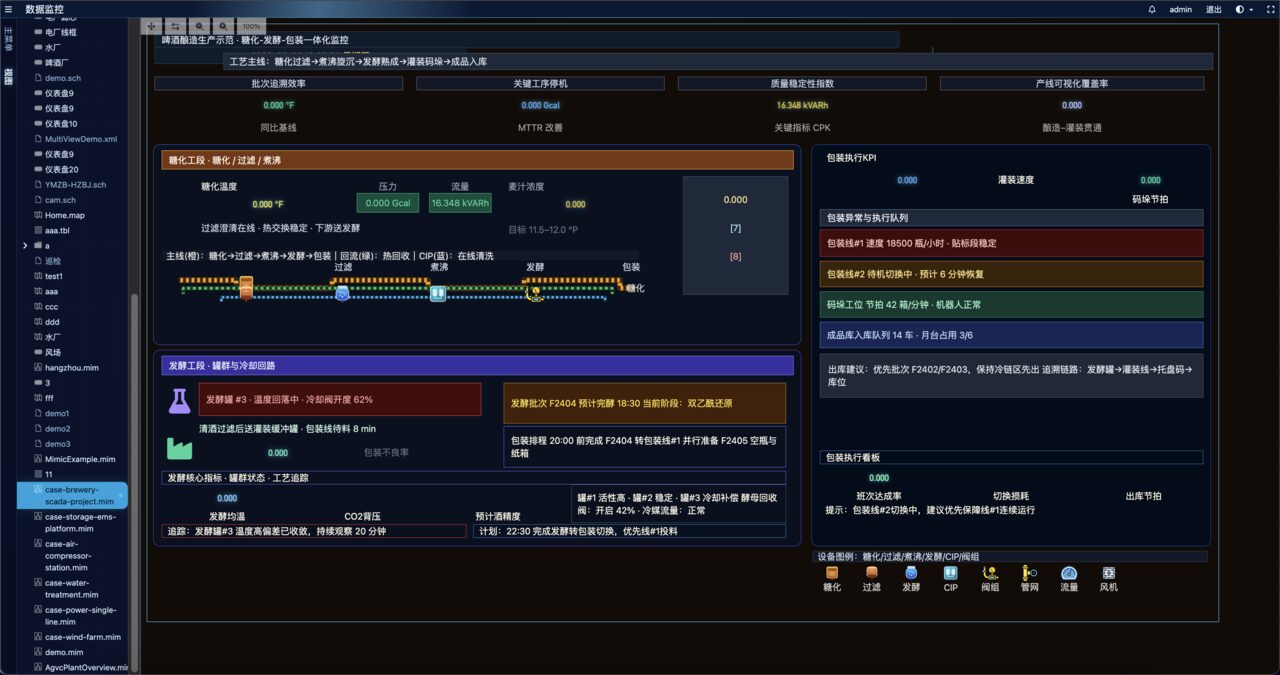
Task: Click the CIP icon under 煮沸 on process line
Action: pyautogui.click(x=437, y=293)
